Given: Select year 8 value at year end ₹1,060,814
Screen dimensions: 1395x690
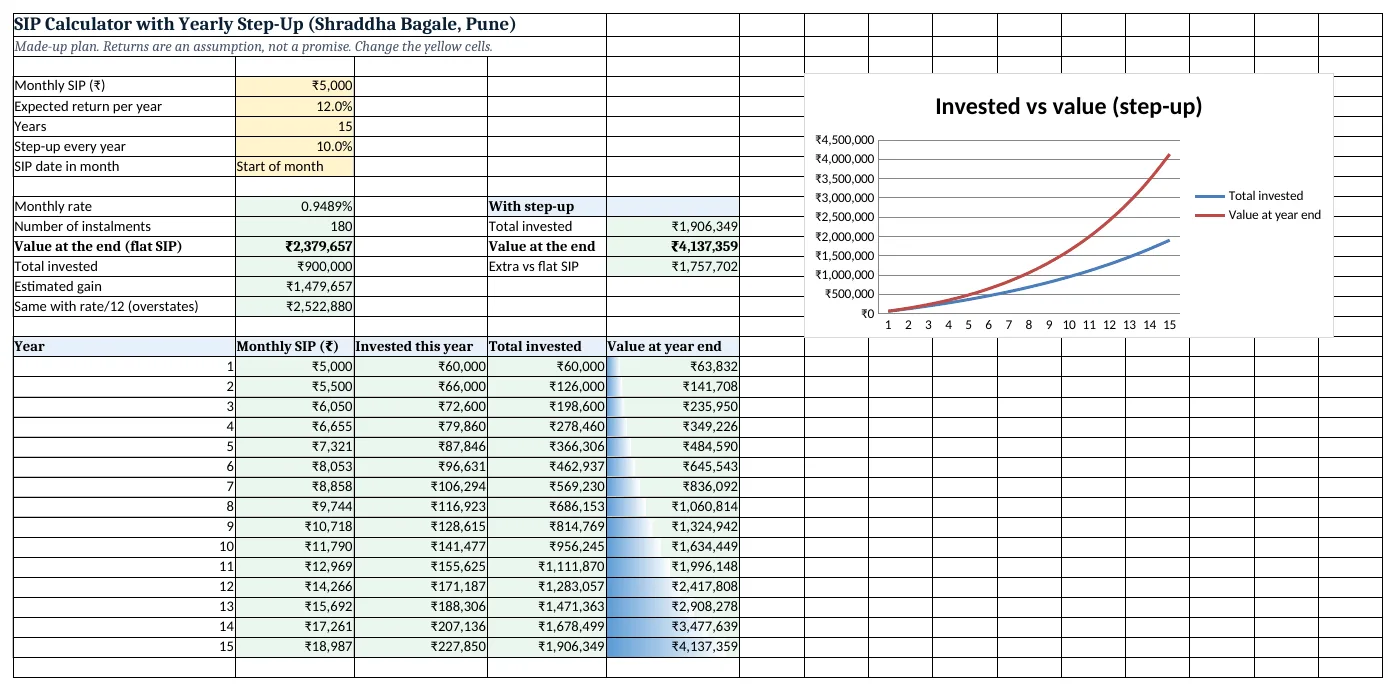Looking at the screenshot, I should coord(672,507).
